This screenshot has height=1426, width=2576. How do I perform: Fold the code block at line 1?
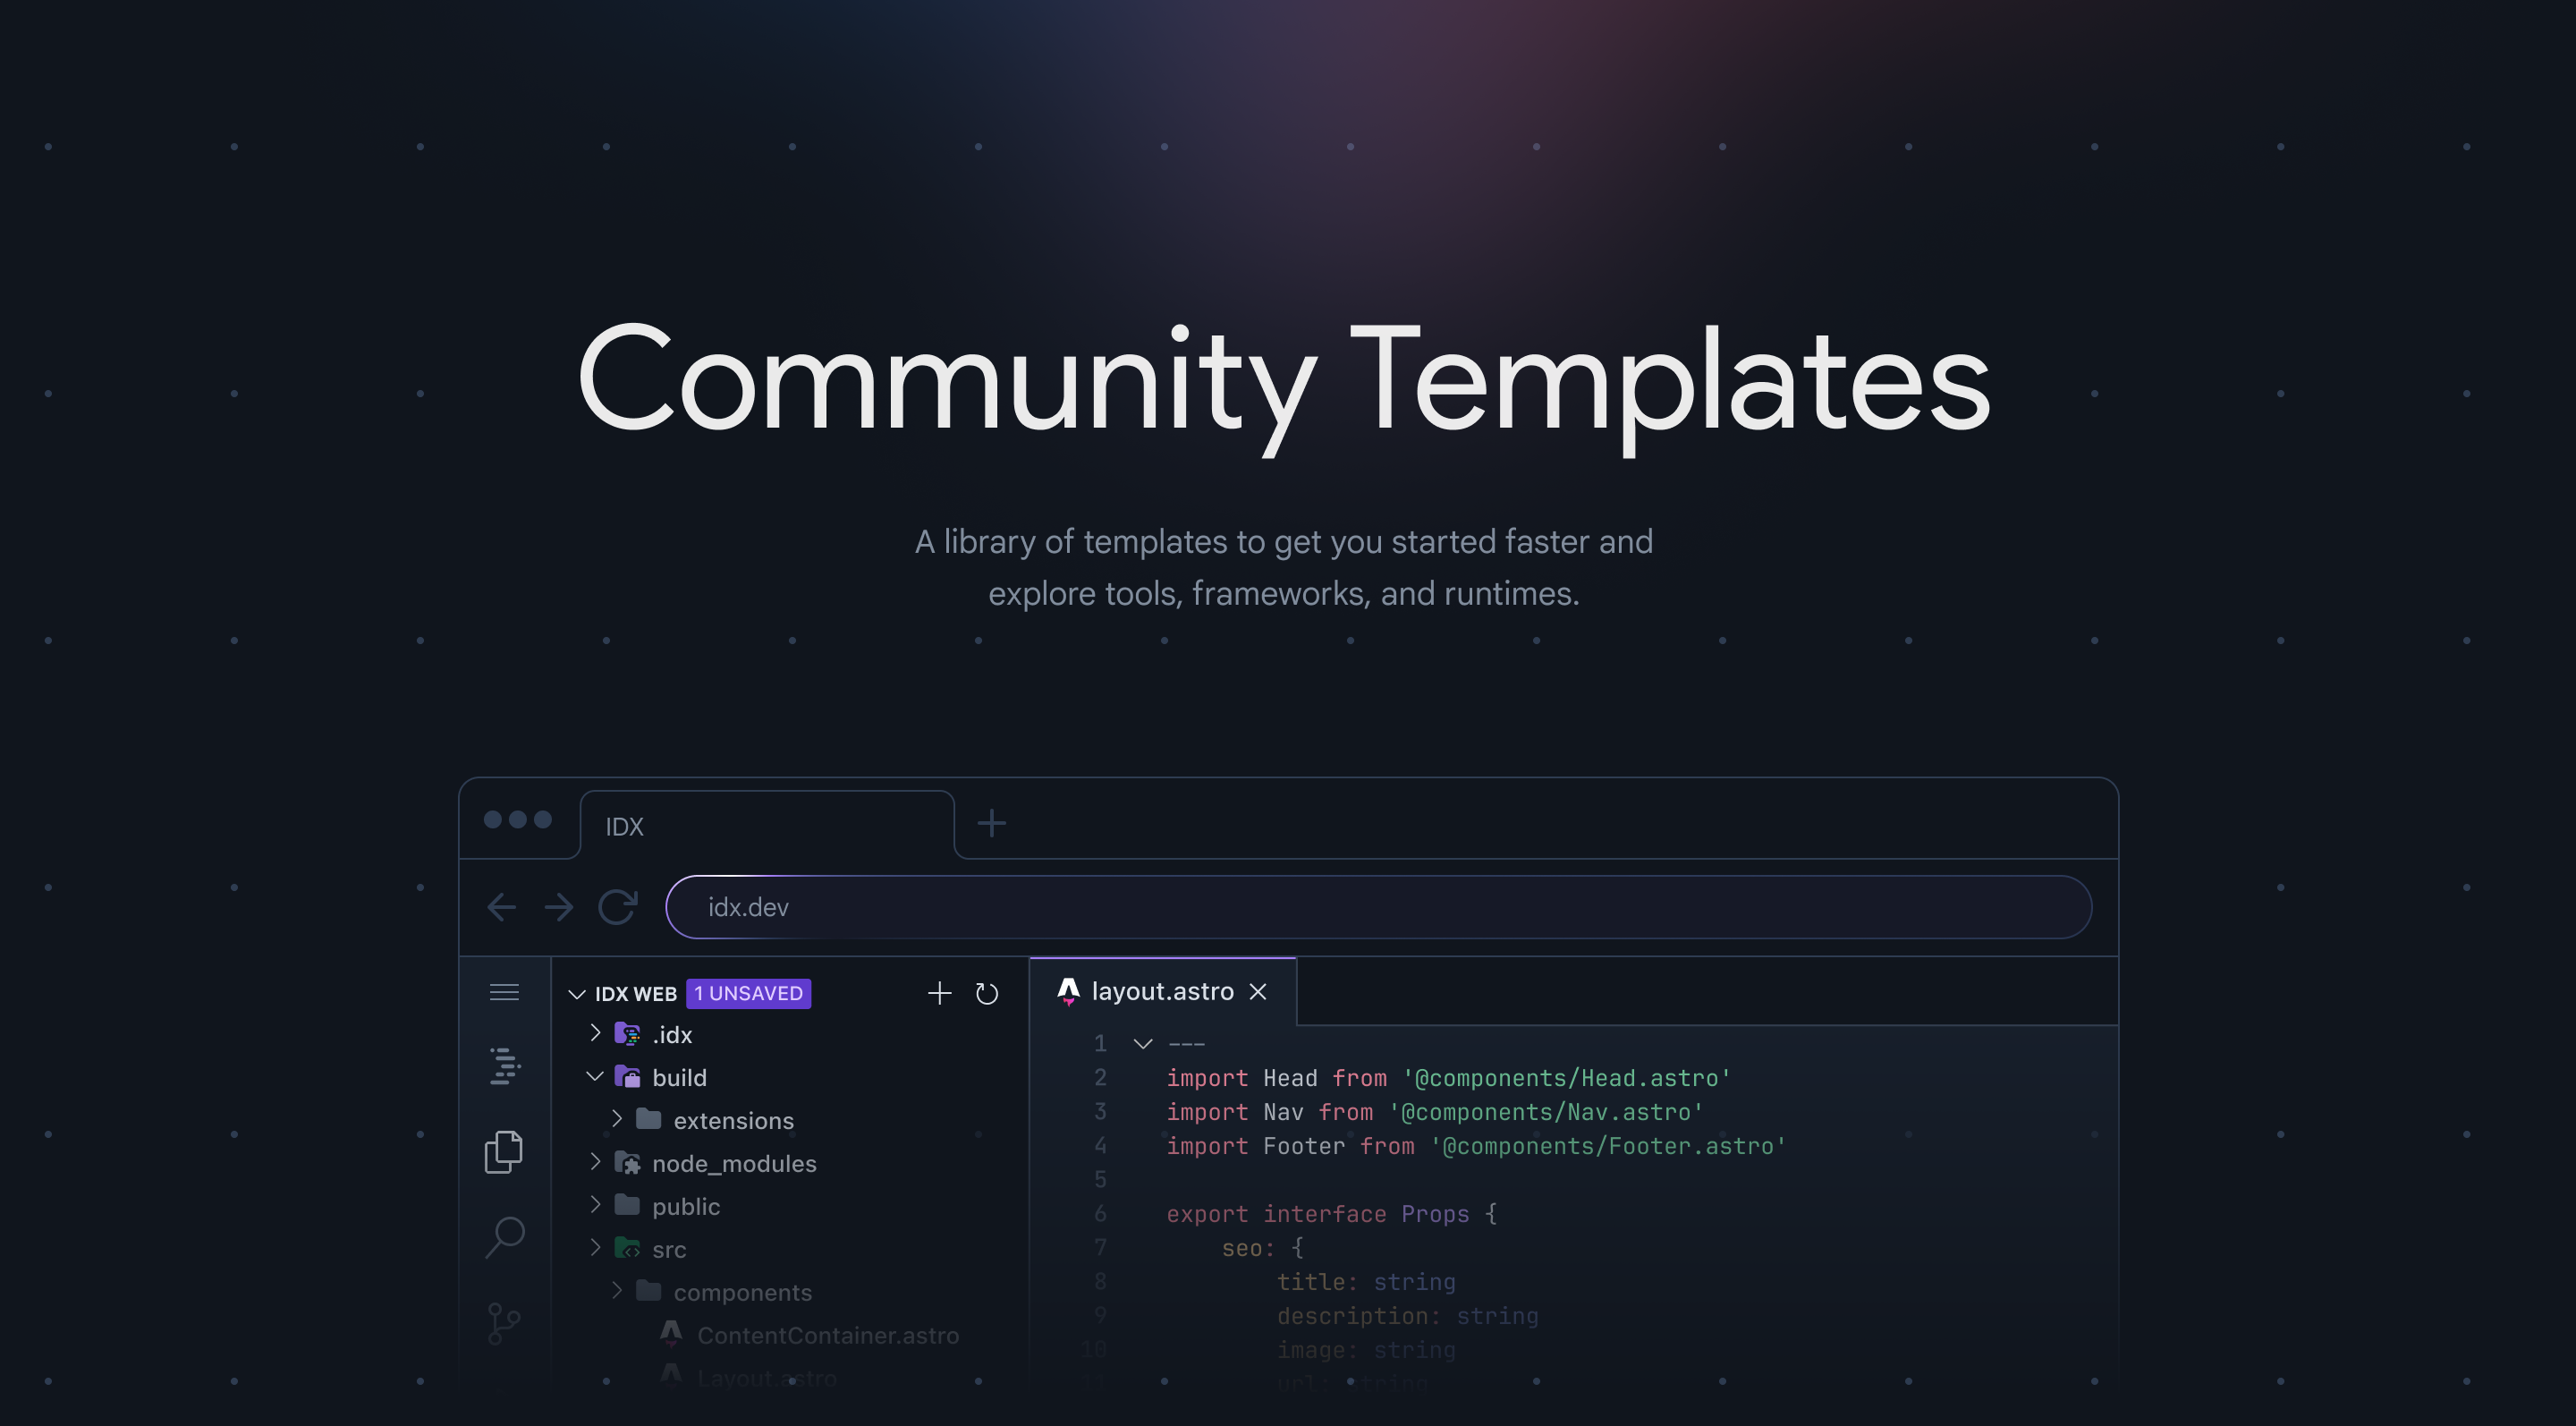point(1143,1044)
